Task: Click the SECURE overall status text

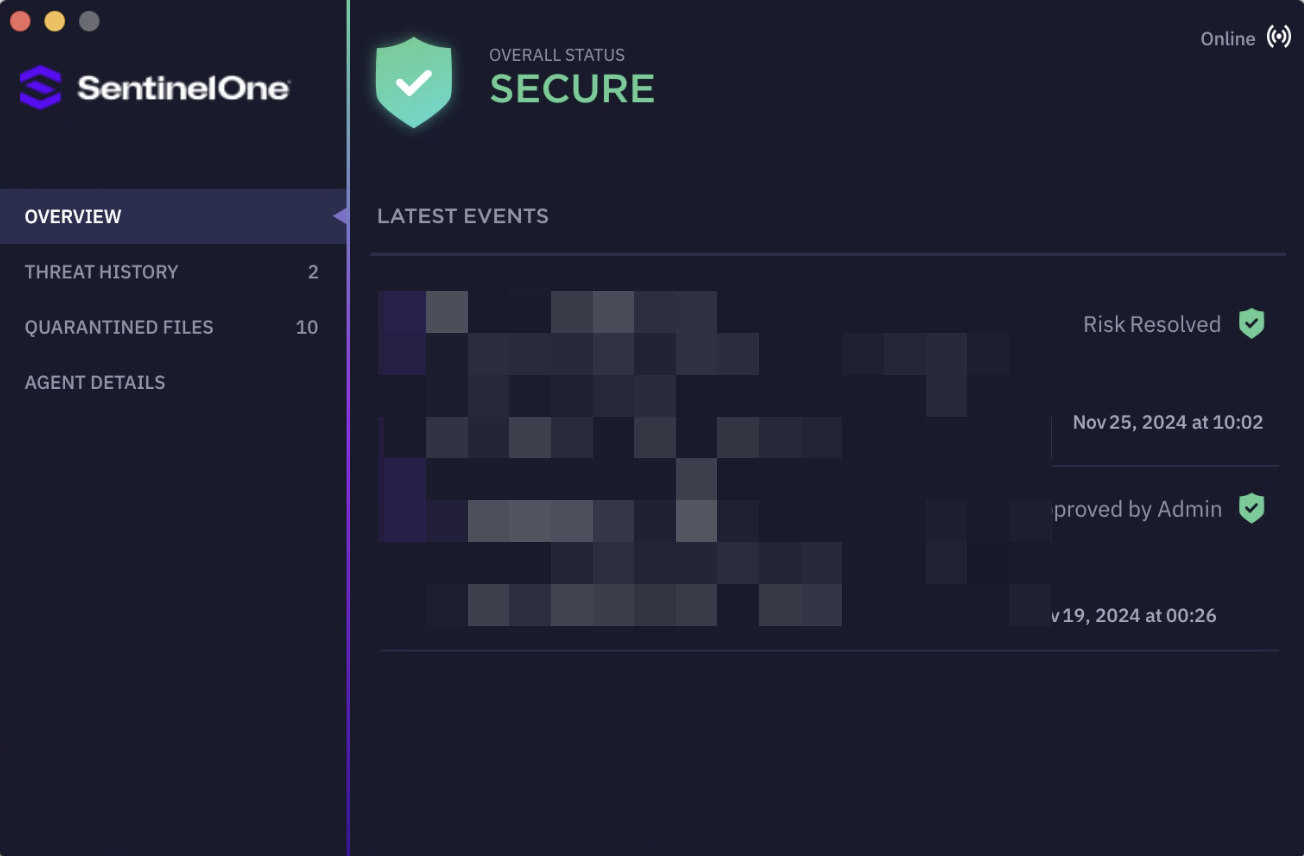Action: click(x=572, y=89)
